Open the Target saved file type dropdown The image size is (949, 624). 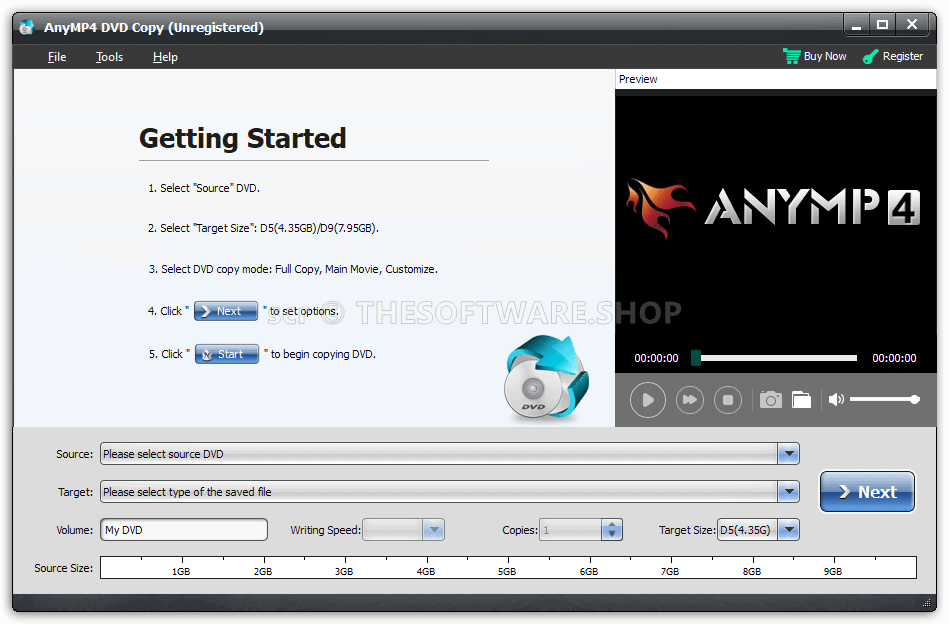789,491
